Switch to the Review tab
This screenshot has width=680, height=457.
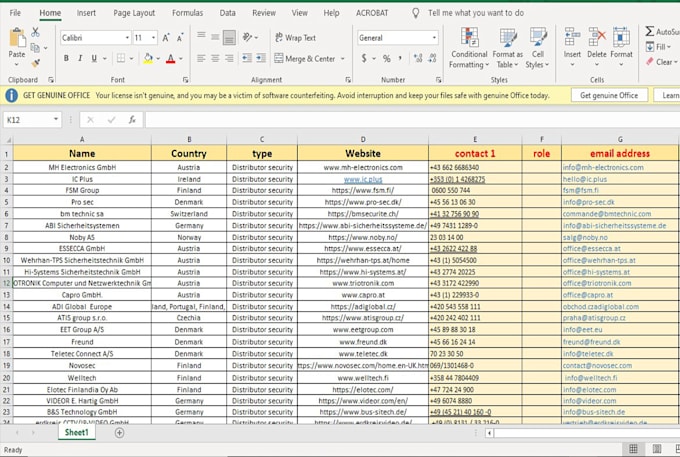[x=264, y=13]
